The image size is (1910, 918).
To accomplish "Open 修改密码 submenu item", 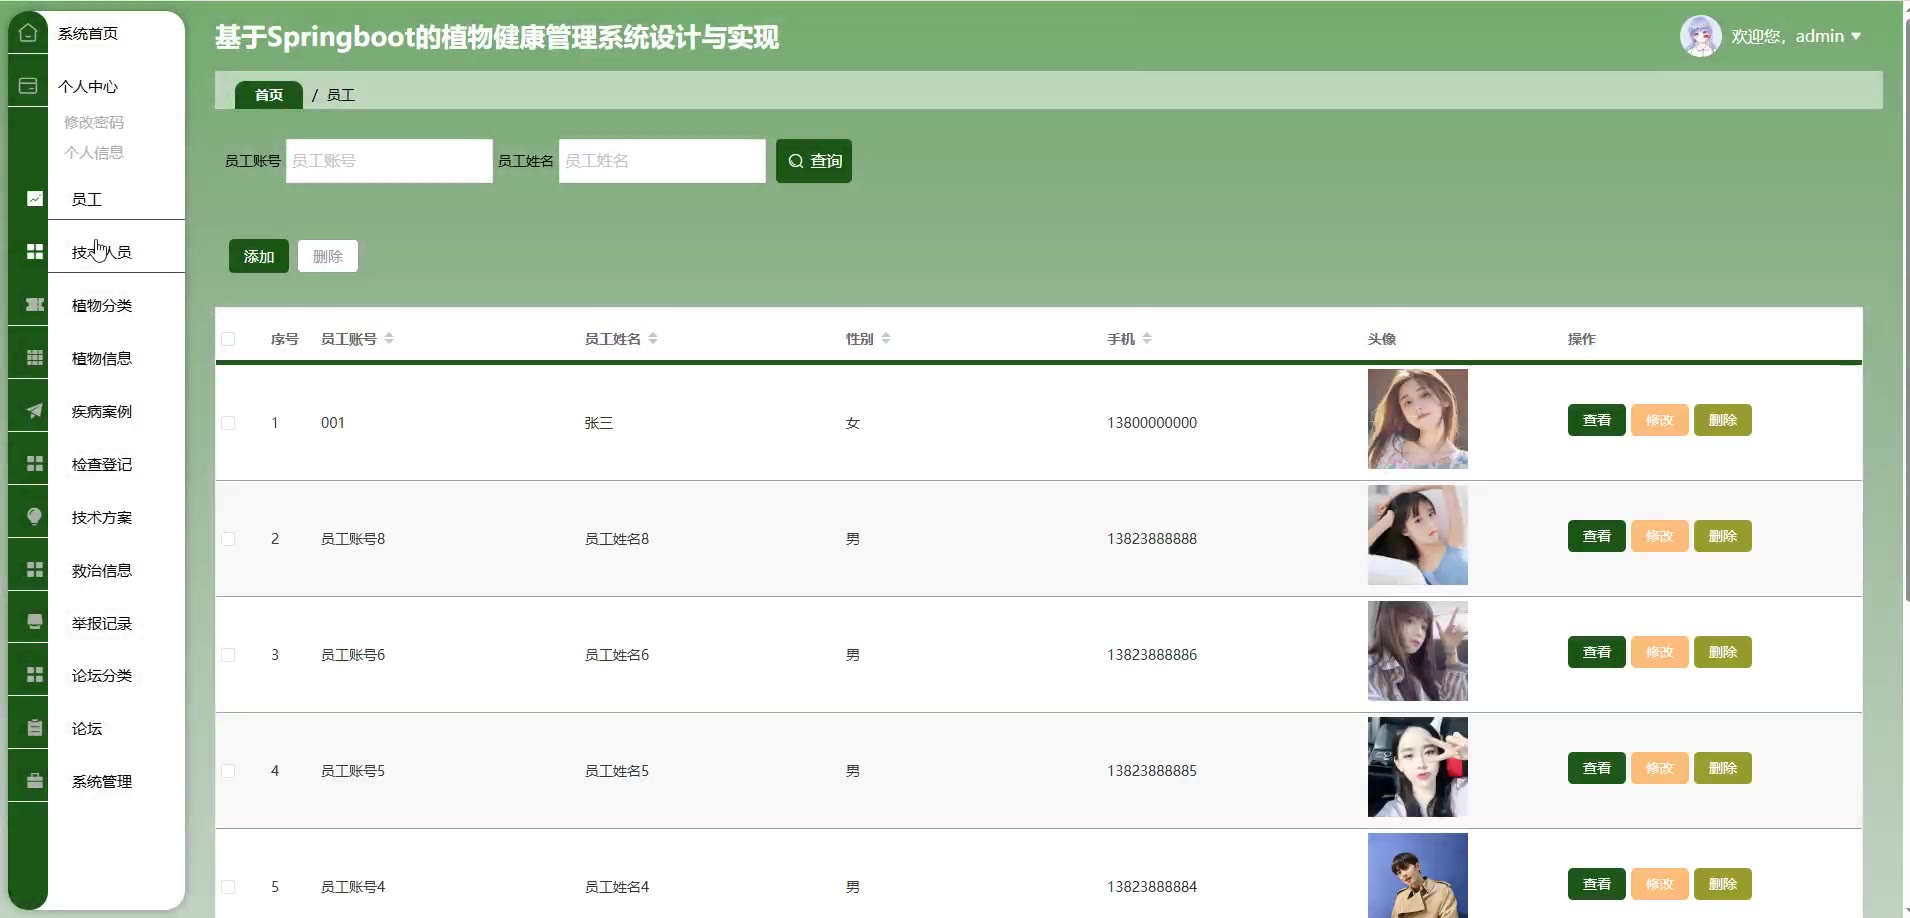I will click(94, 122).
